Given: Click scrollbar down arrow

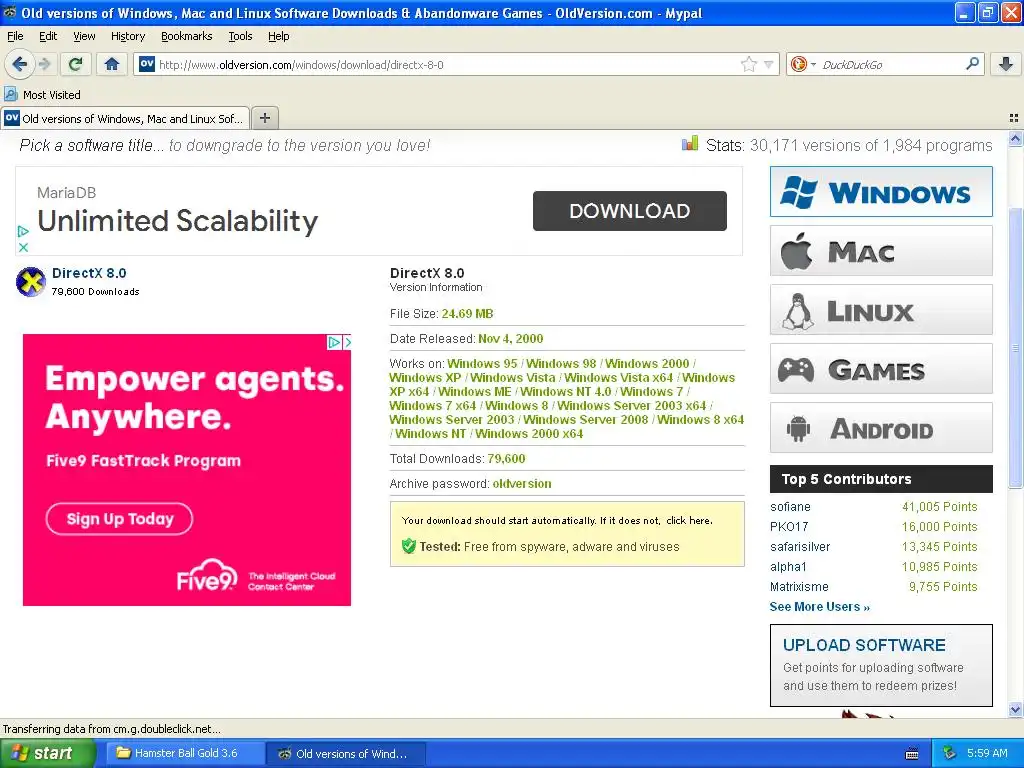Looking at the screenshot, I should click(x=1015, y=709).
